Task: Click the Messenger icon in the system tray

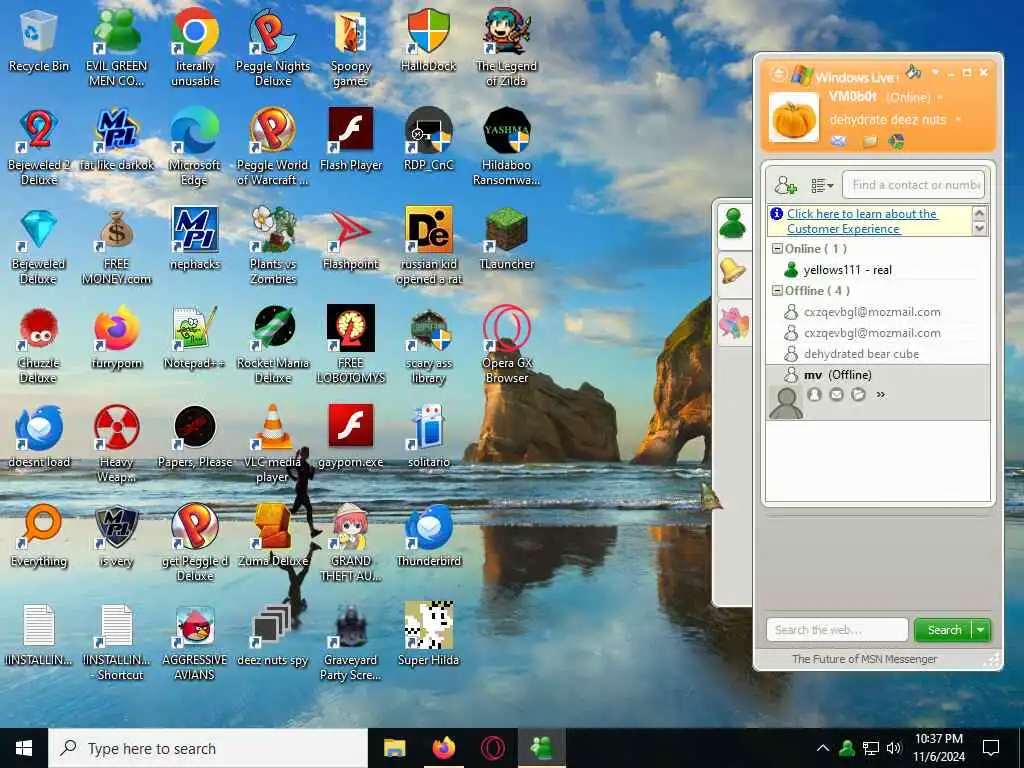Action: 847,748
